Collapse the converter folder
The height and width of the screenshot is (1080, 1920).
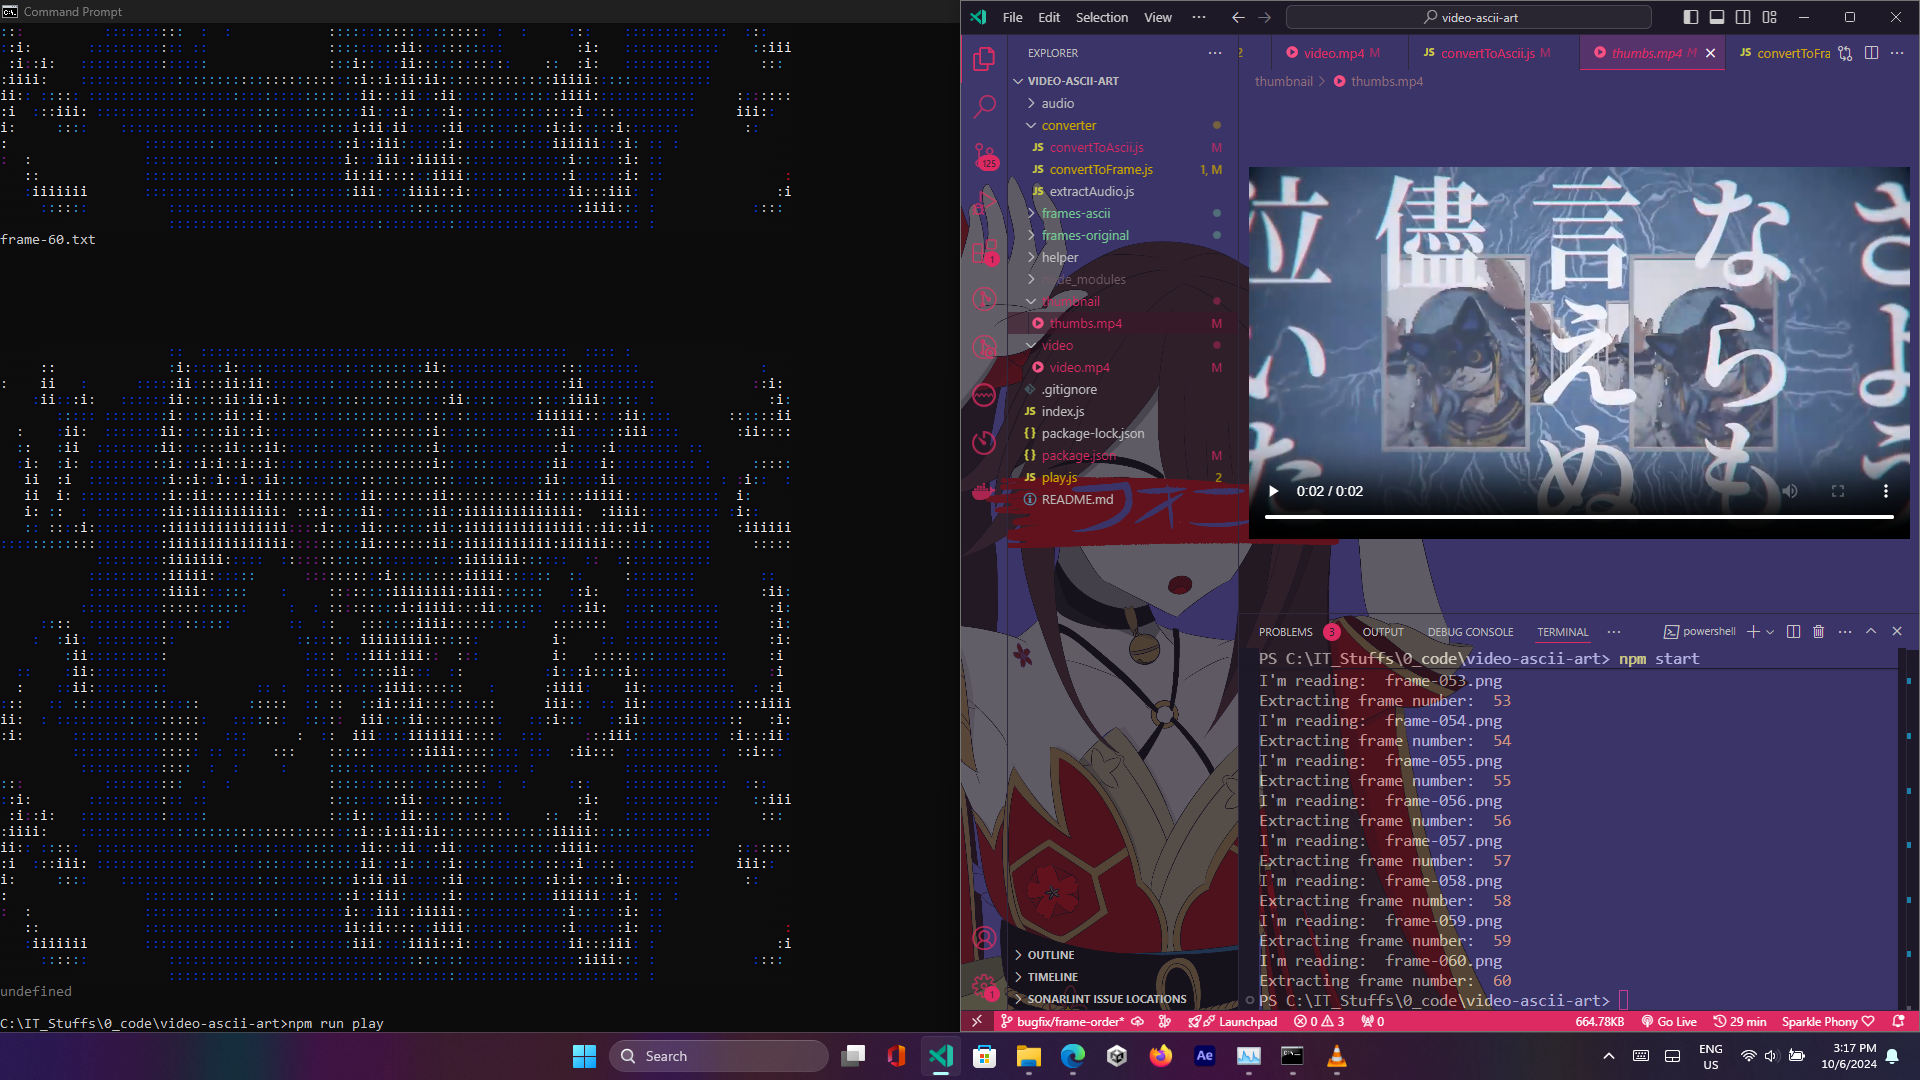tap(1068, 125)
